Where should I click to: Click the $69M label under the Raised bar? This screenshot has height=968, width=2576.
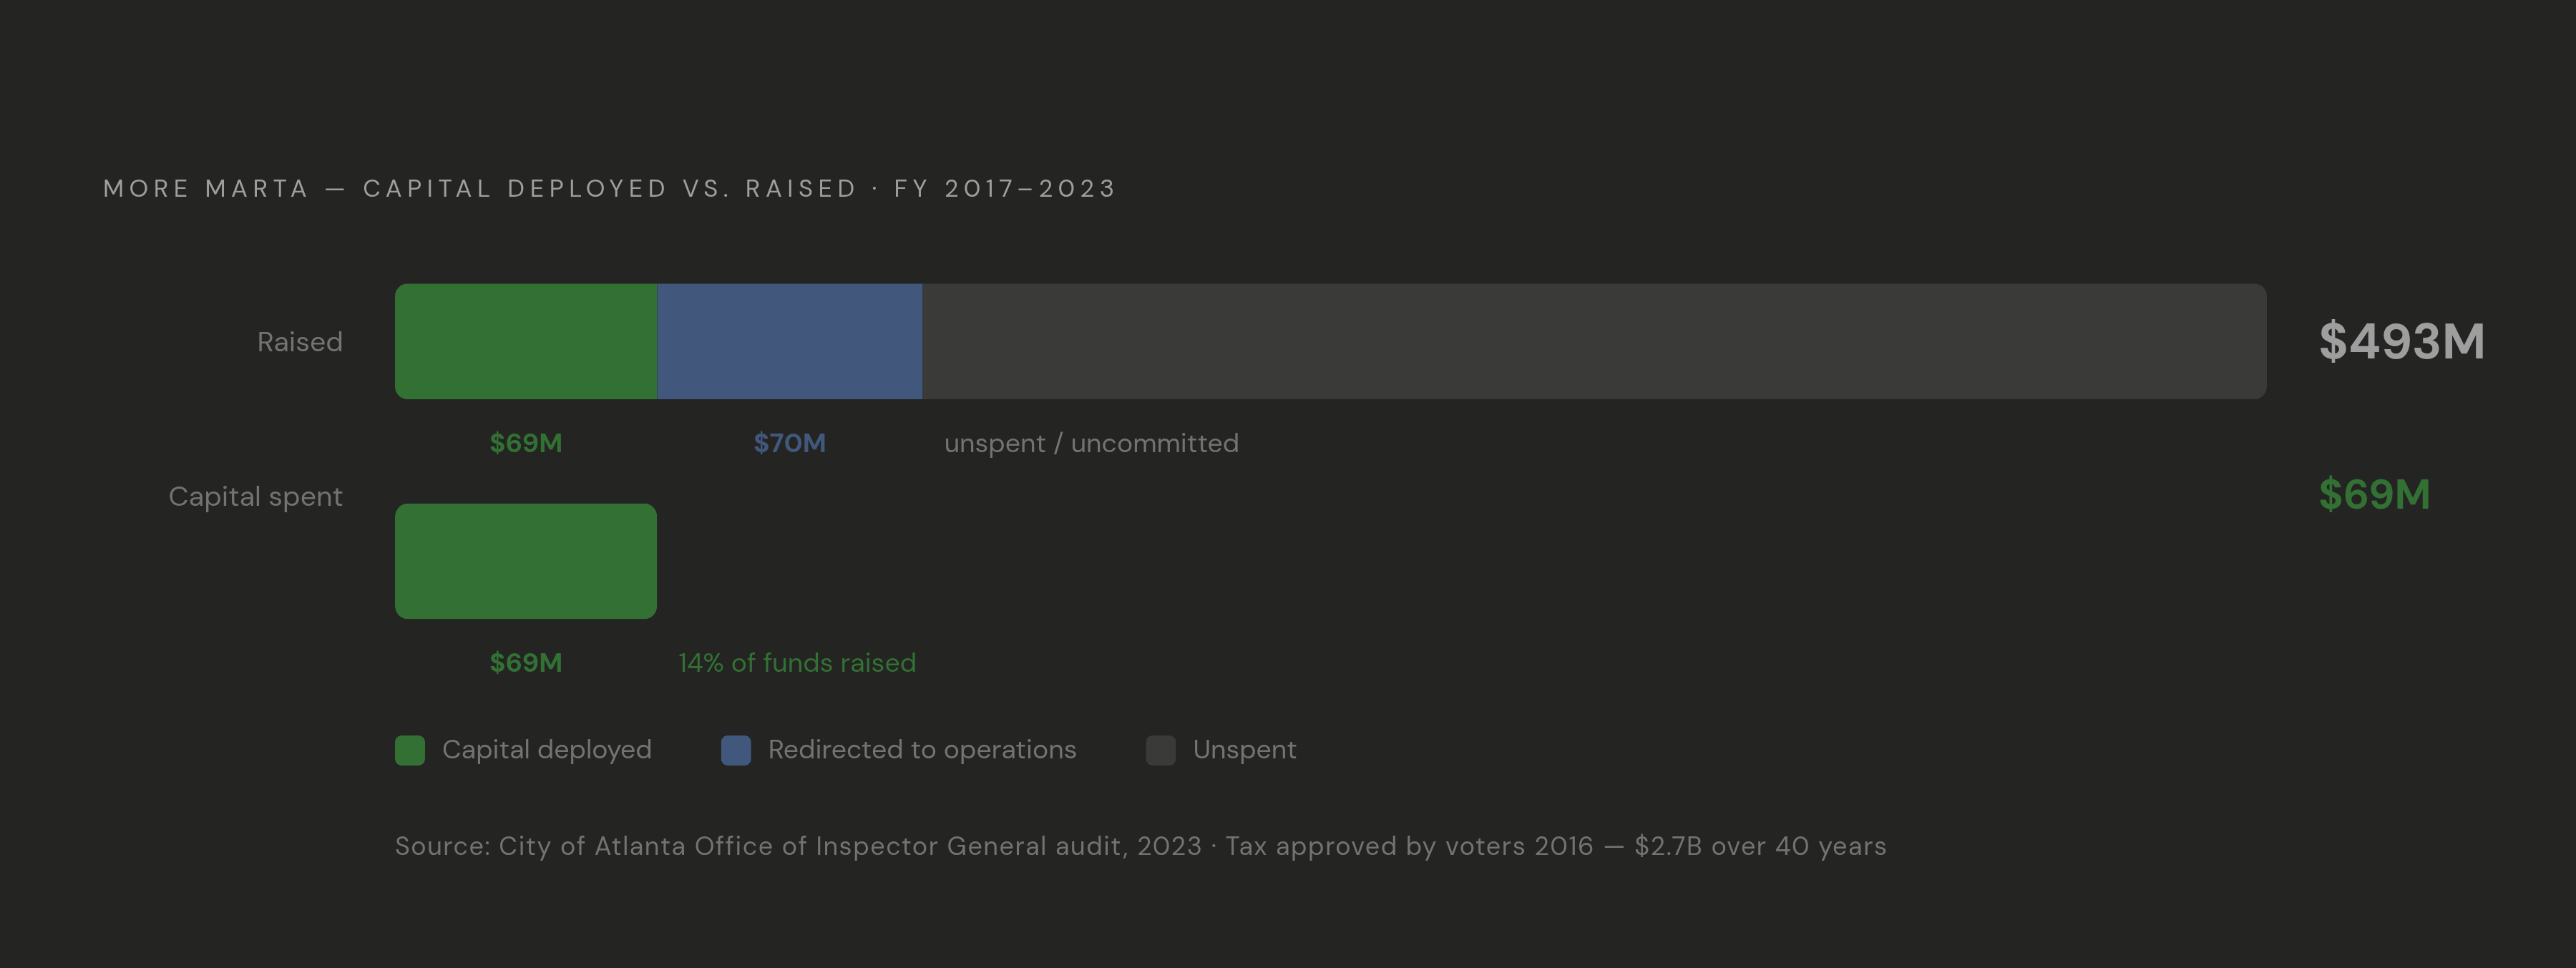[x=526, y=443]
